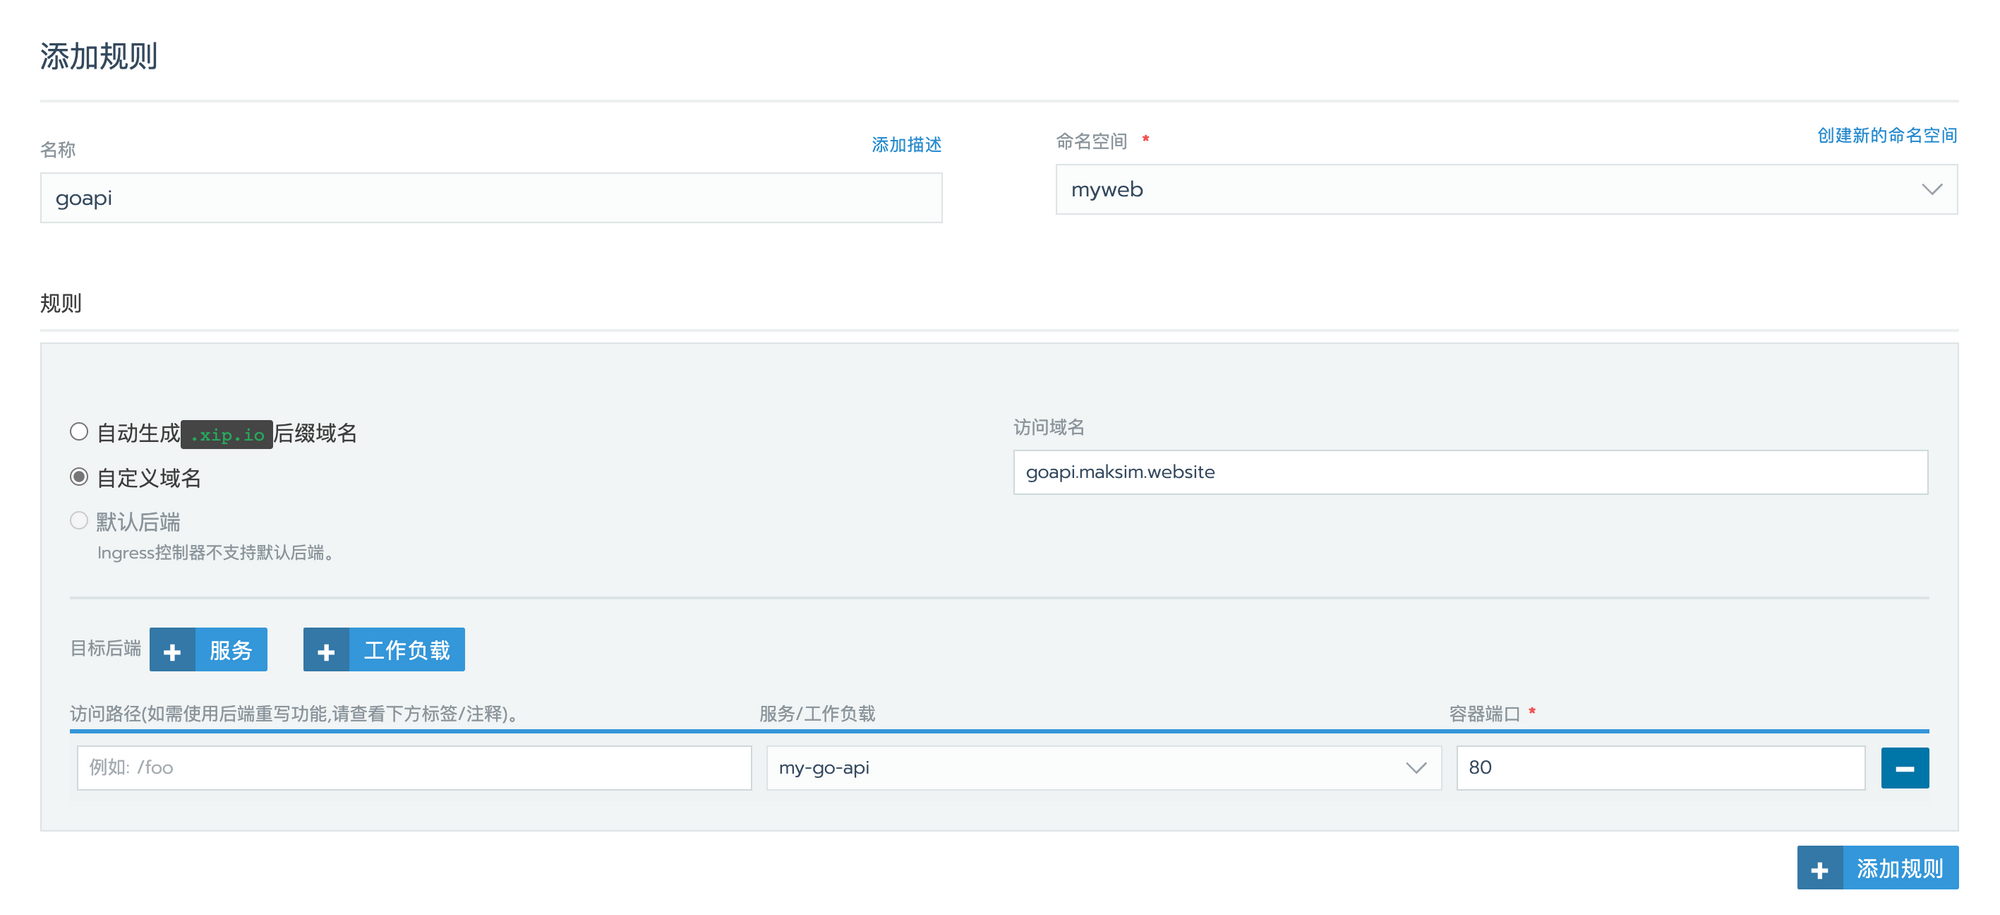The height and width of the screenshot is (915, 2000).
Task: Click into the 访问路径 field with /foo placeholder
Action: click(414, 768)
